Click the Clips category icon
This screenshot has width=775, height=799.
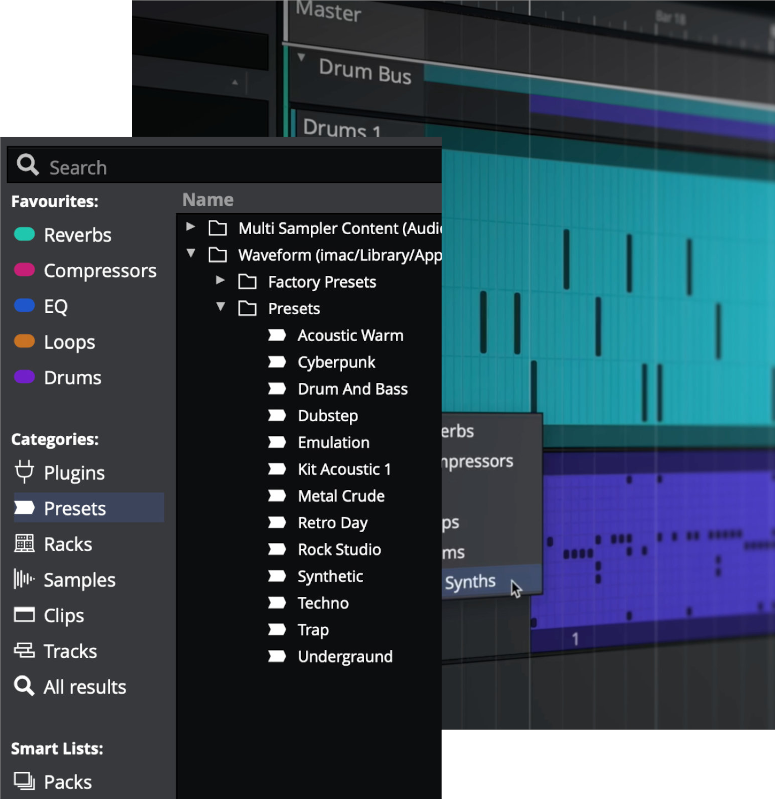coord(24,616)
